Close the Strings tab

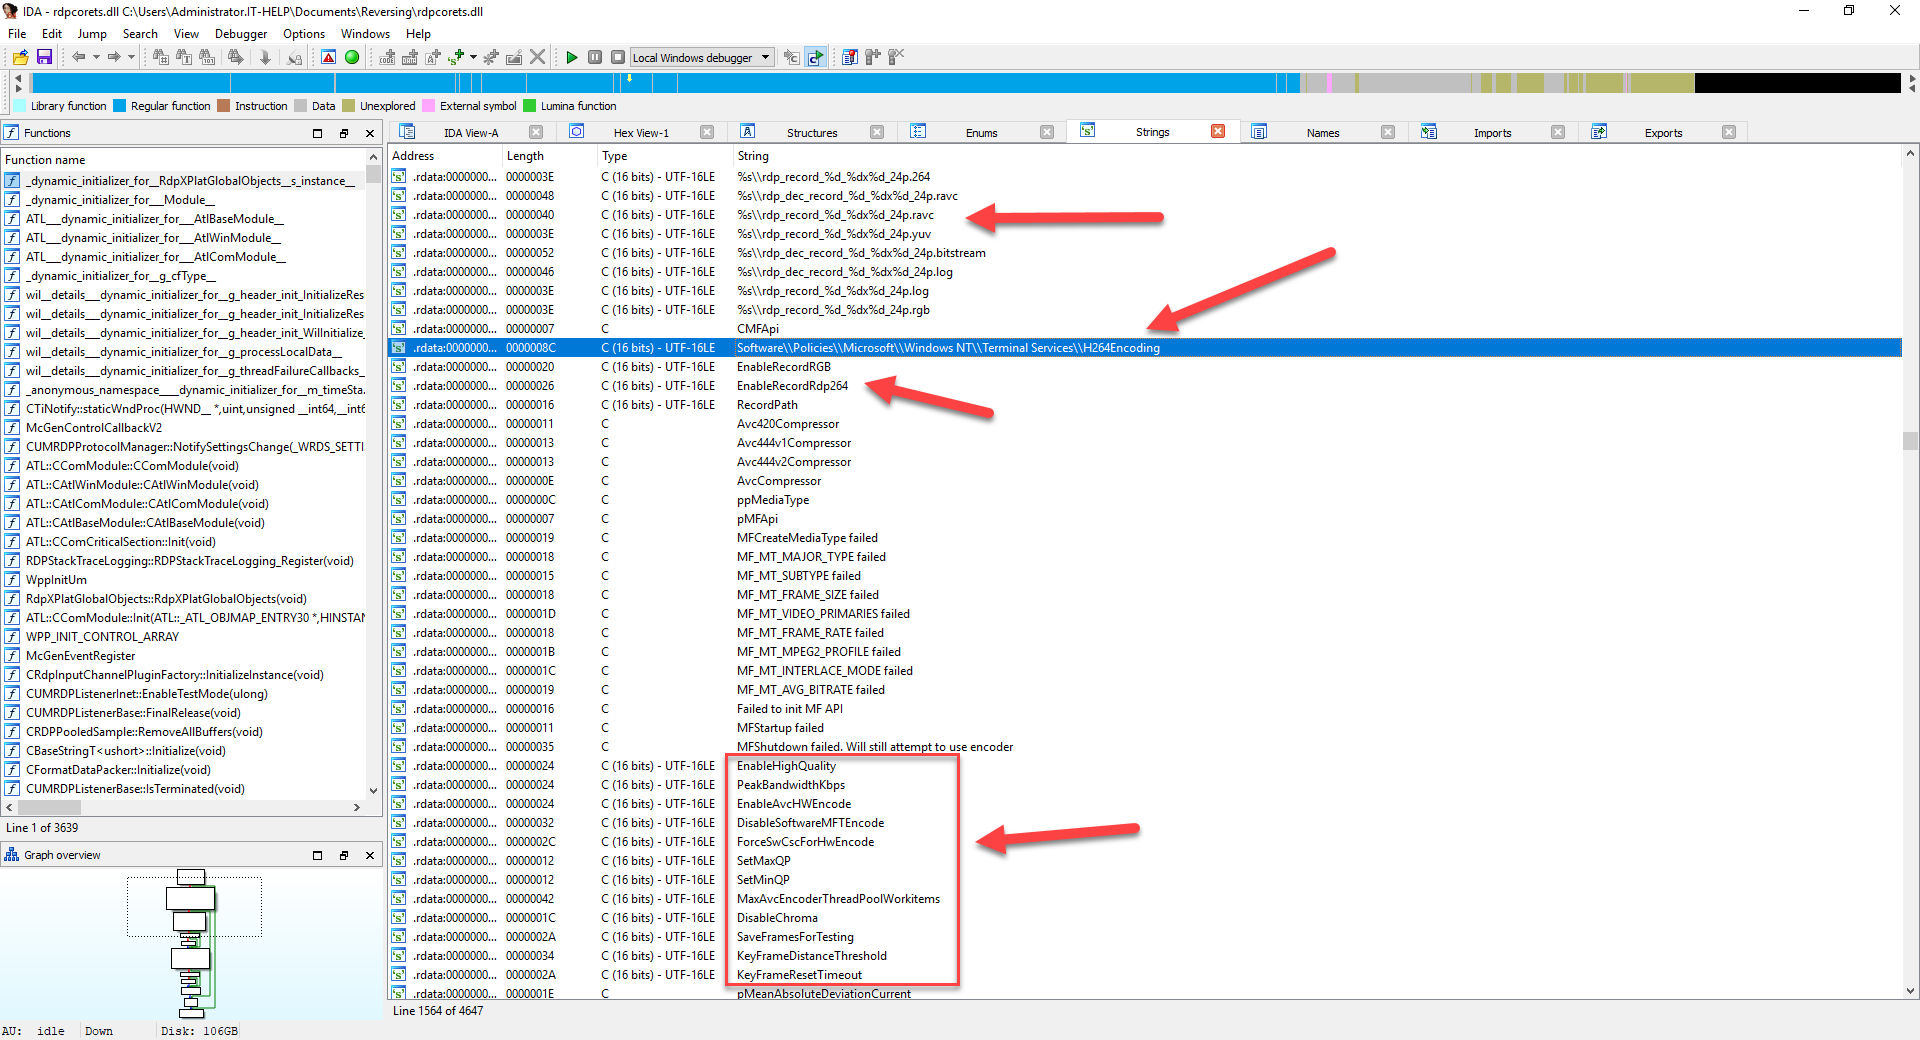tap(1218, 131)
